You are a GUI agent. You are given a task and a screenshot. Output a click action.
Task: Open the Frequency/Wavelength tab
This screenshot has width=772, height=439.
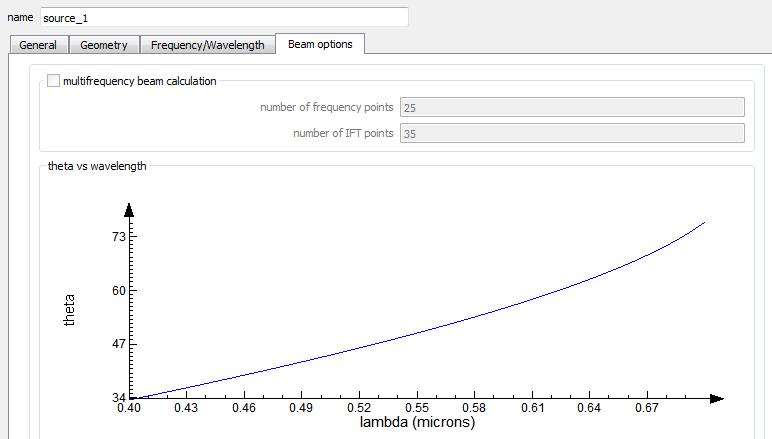click(207, 45)
